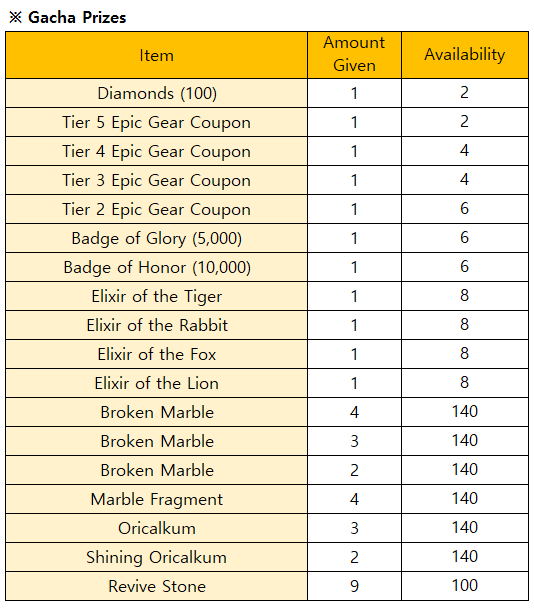Click the Elixir of the Rabbit cell
The image size is (534, 611).
156,325
